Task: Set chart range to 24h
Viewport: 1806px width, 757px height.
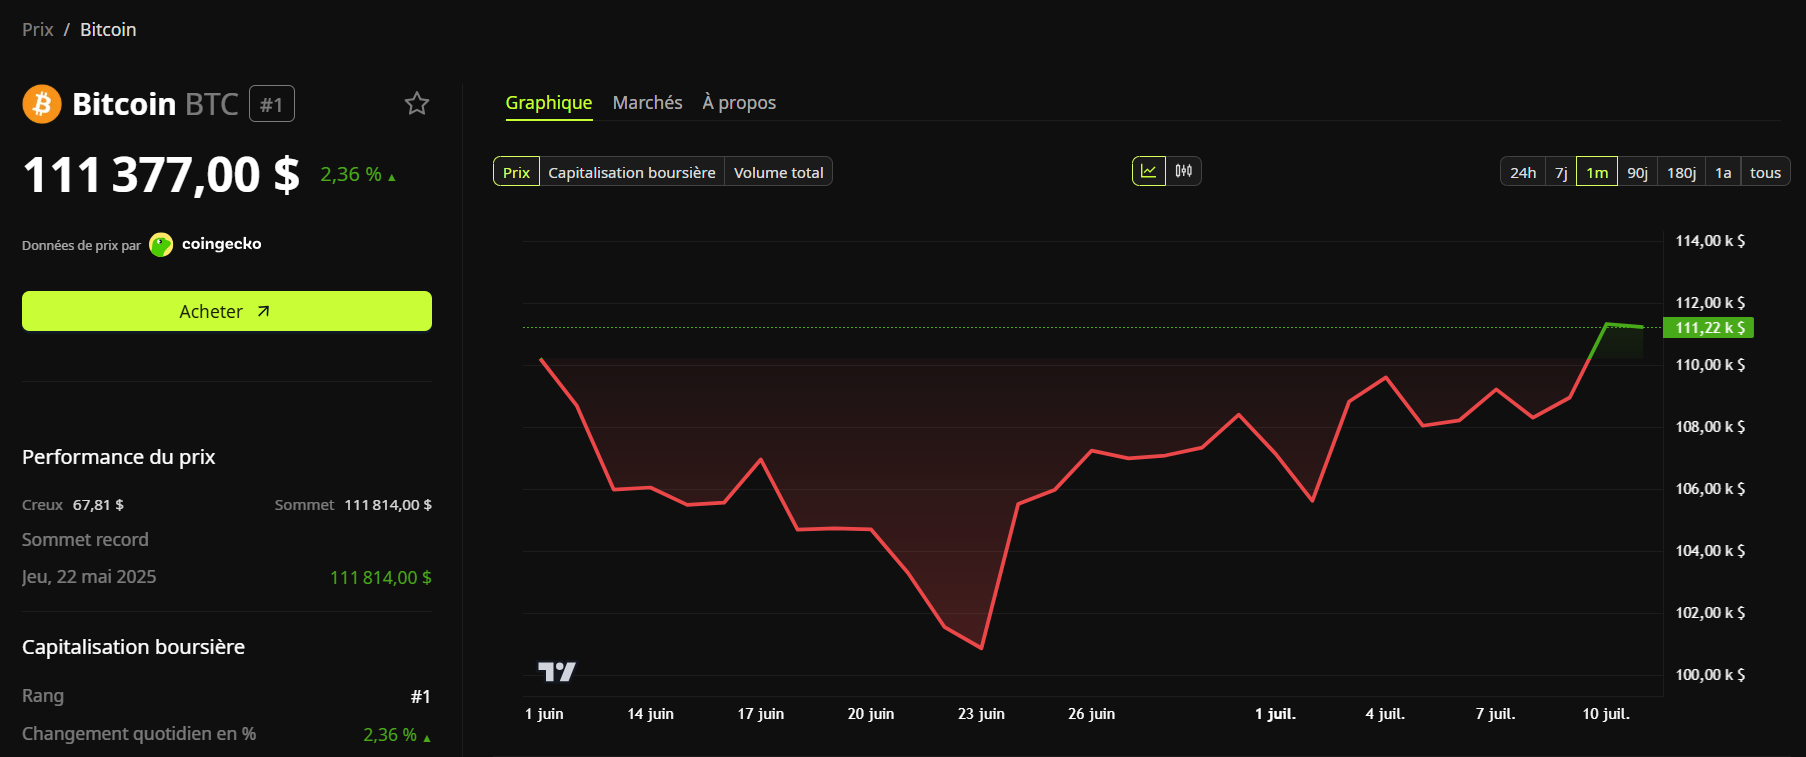Action: [x=1523, y=172]
